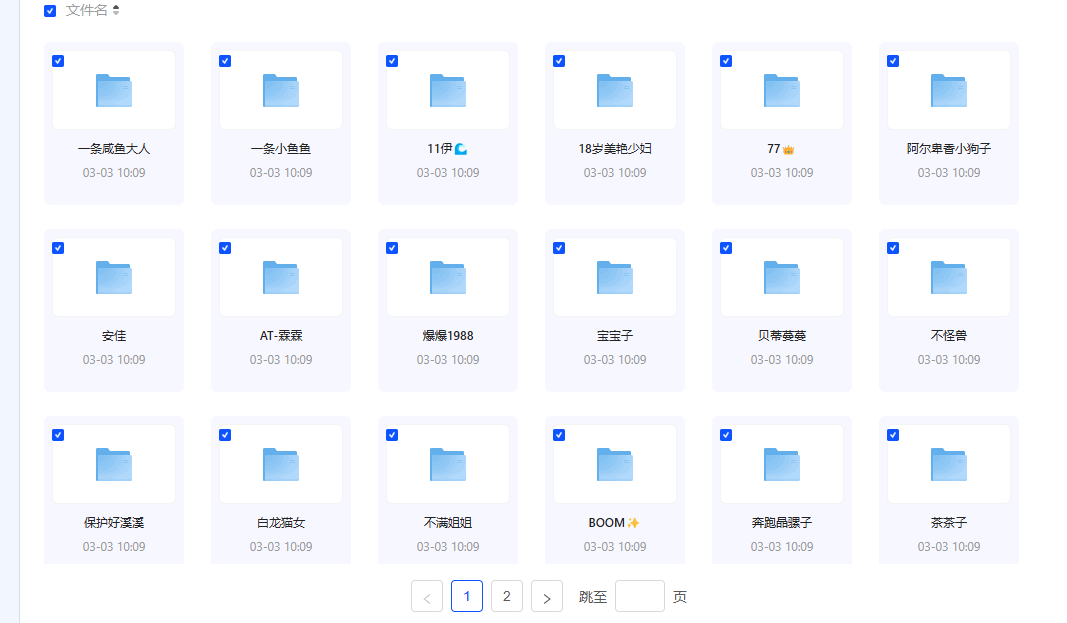Select page 1 in pagination
Image resolution: width=1067 pixels, height=623 pixels.
tap(467, 596)
